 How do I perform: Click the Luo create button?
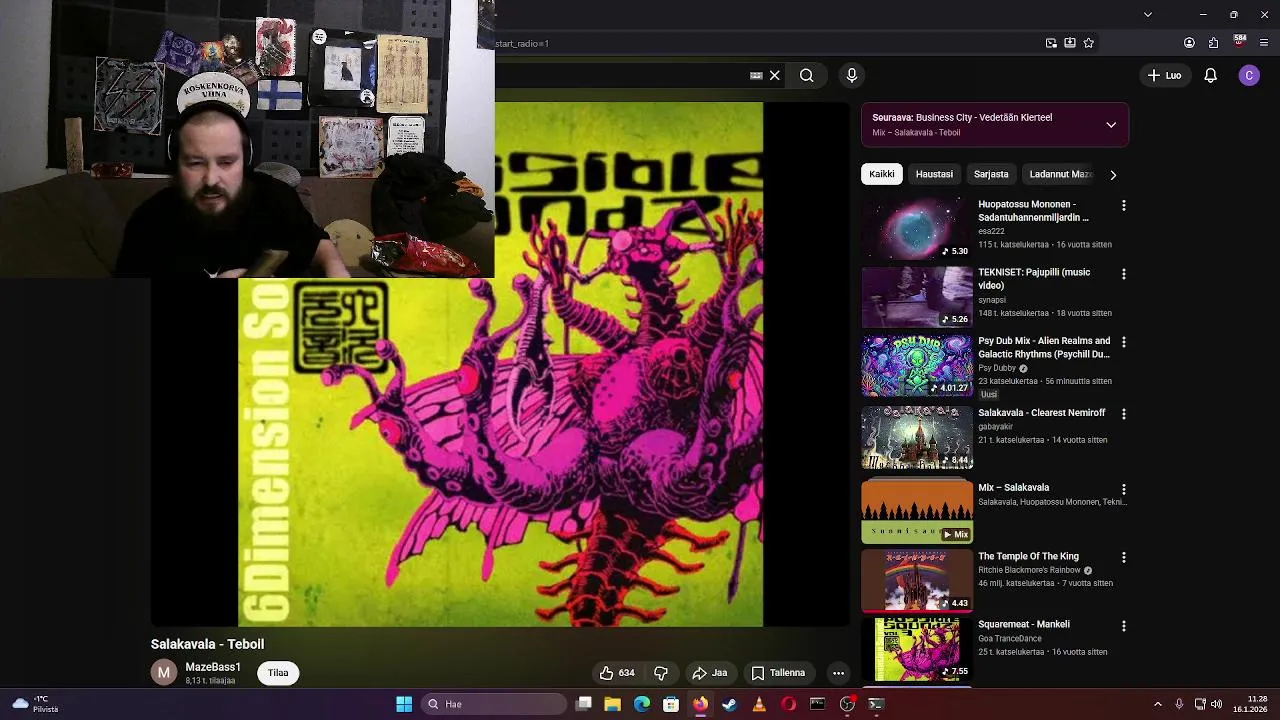1165,75
